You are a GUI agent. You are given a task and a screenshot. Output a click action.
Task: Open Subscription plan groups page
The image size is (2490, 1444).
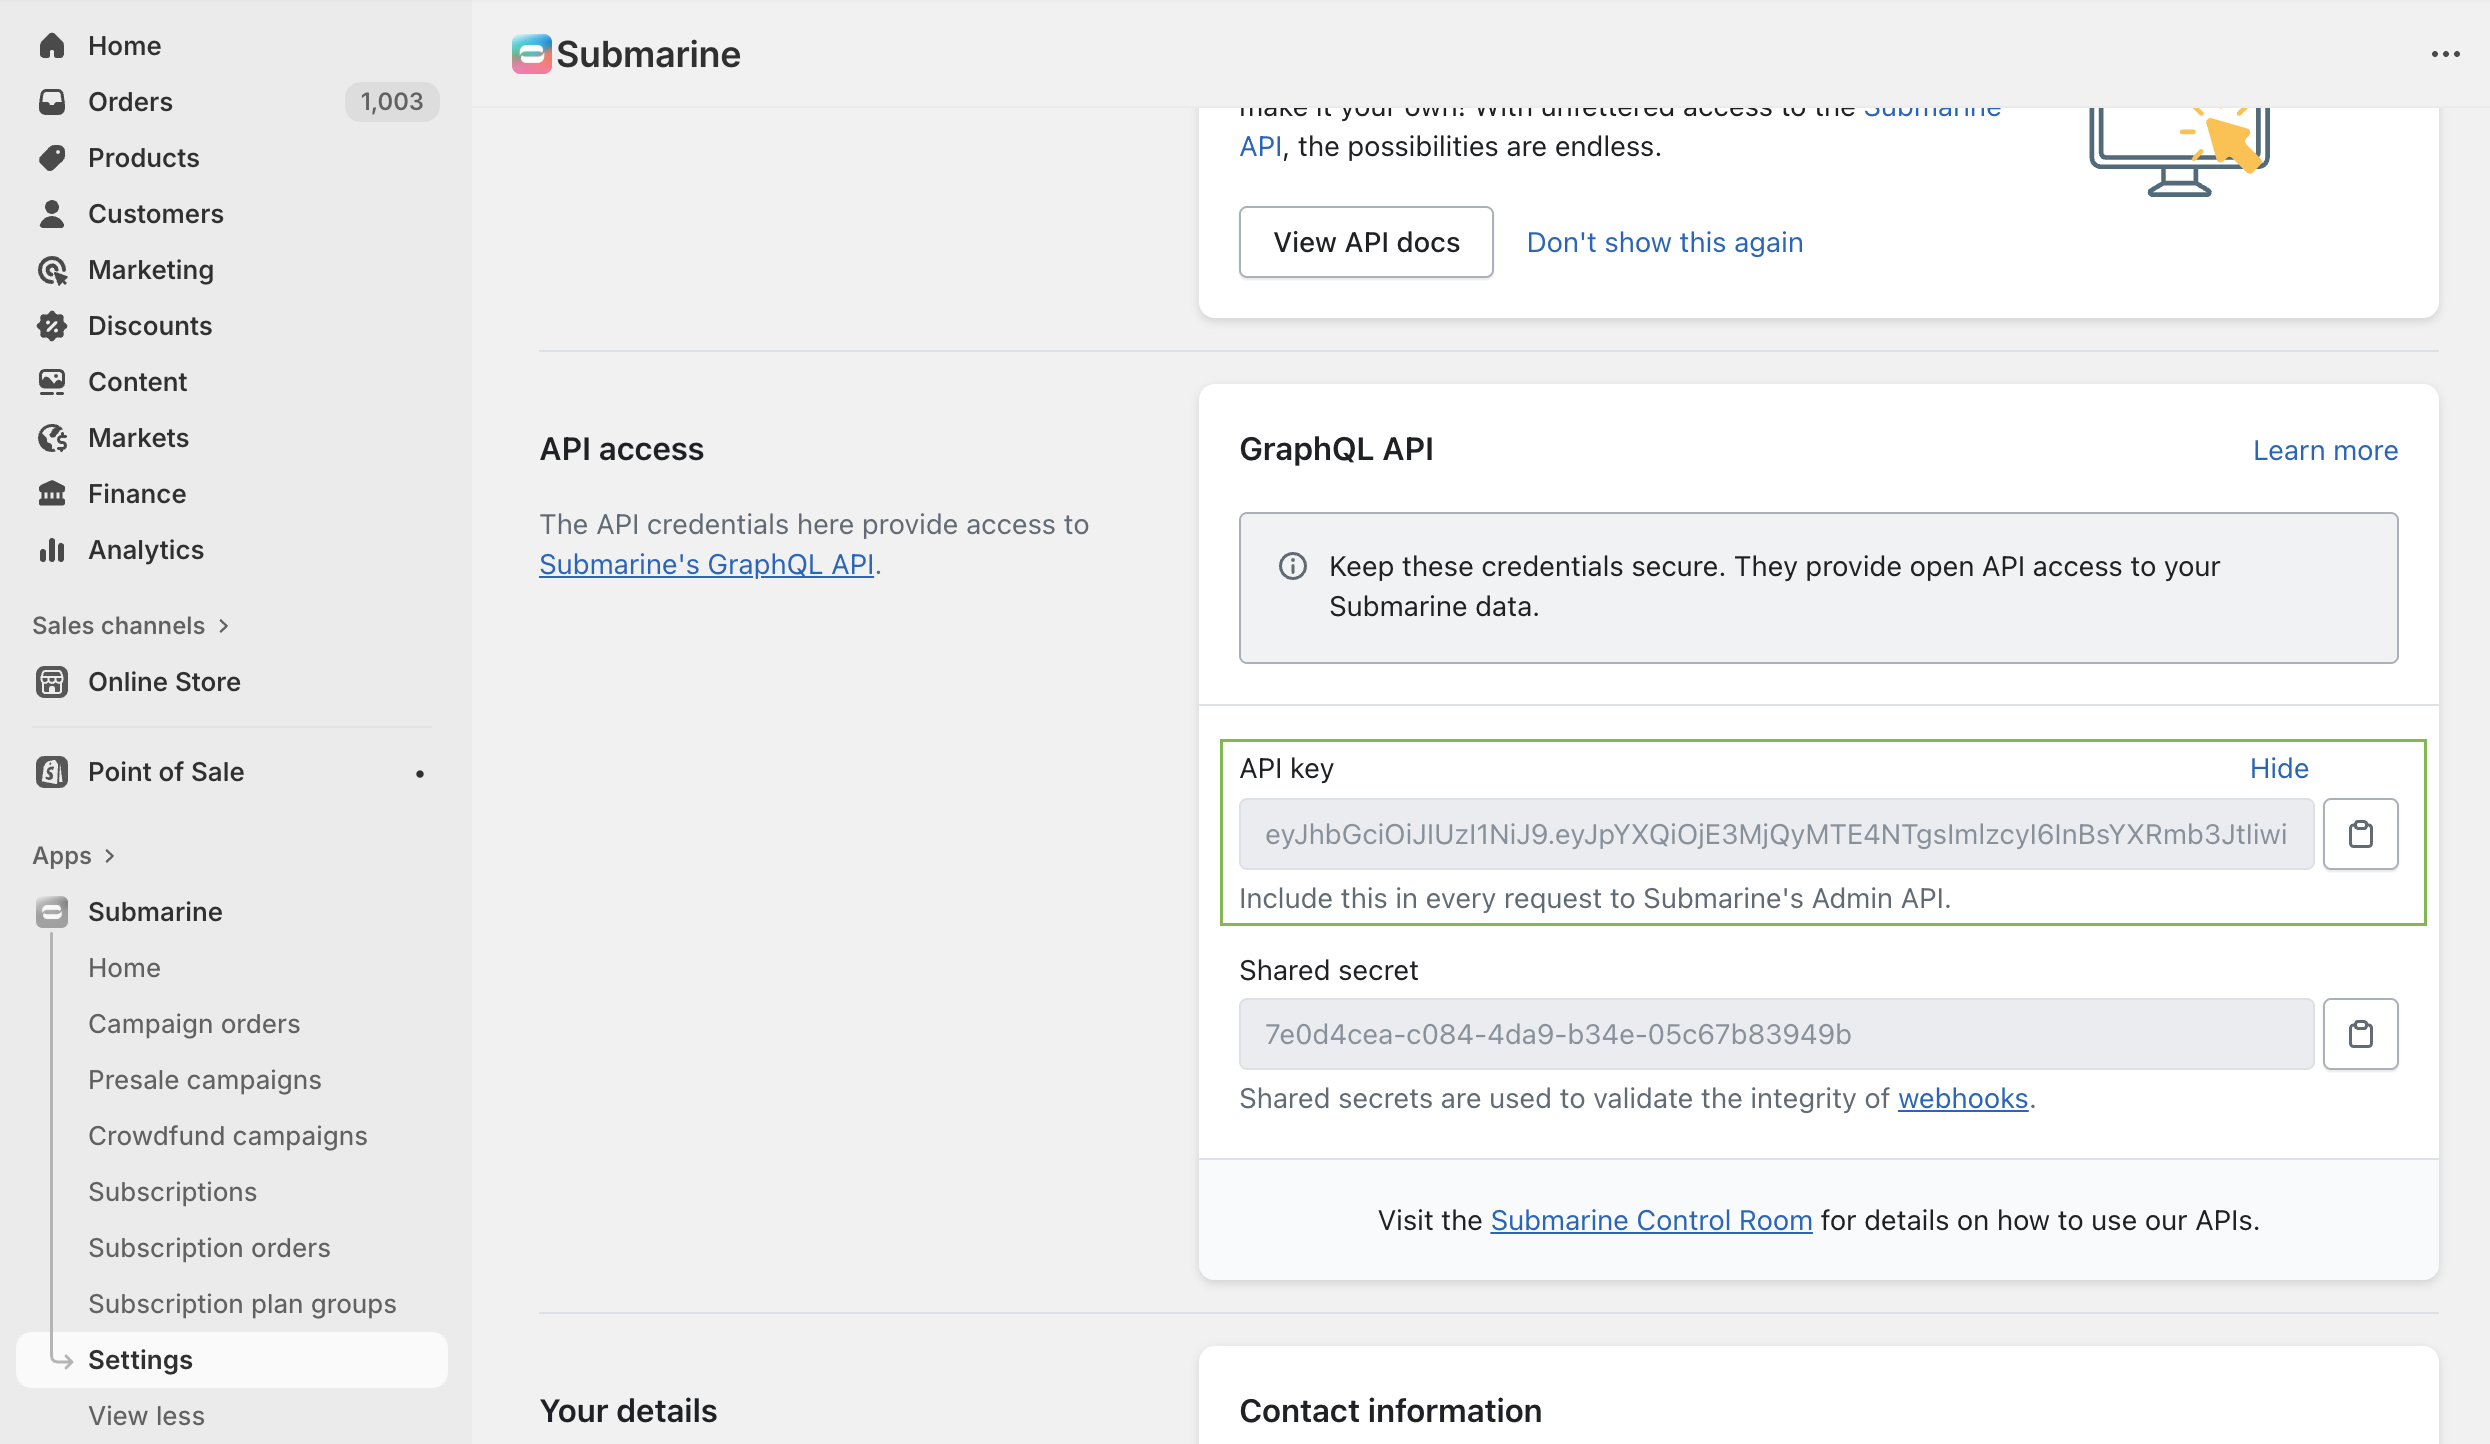pyautogui.click(x=242, y=1304)
